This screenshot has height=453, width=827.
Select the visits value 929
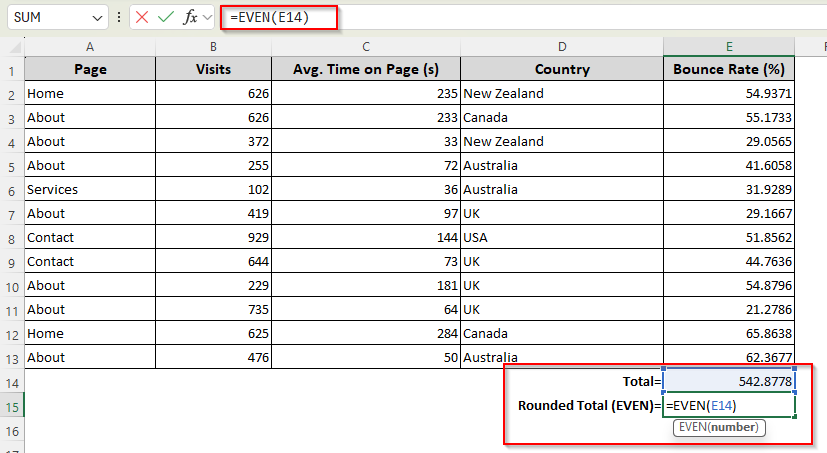point(213,237)
